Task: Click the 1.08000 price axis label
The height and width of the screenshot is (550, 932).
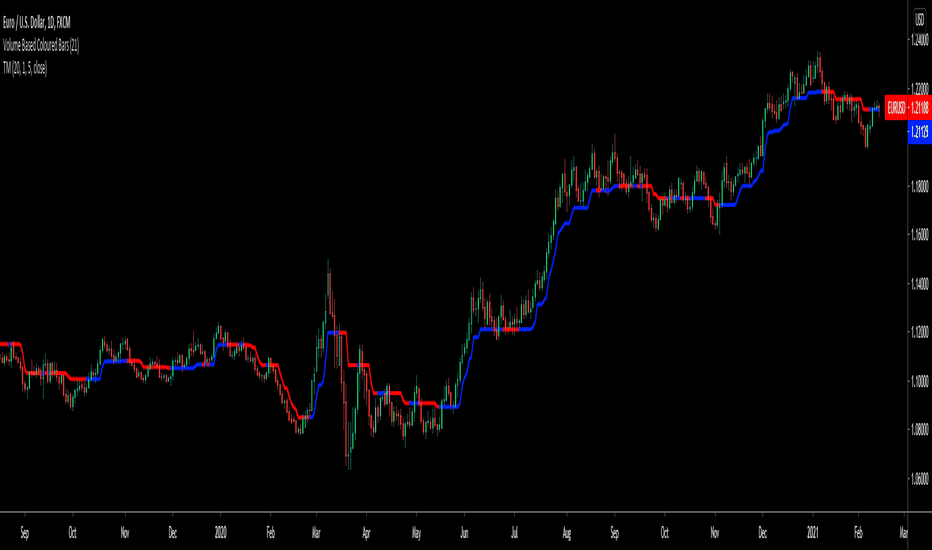Action: click(920, 429)
